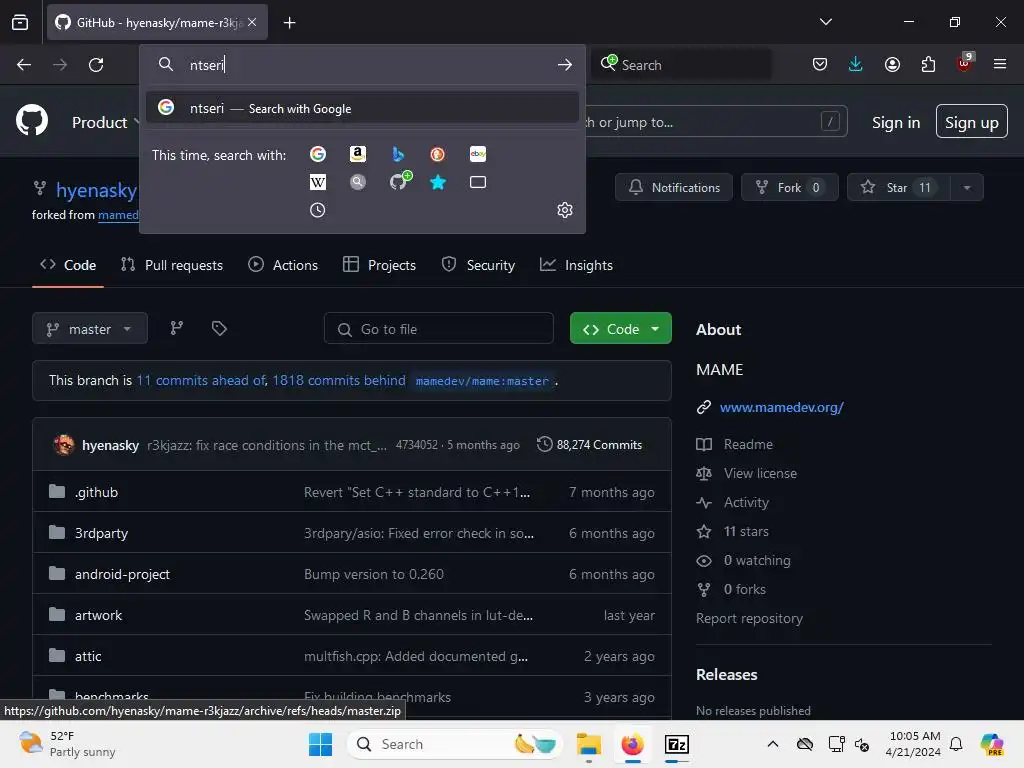
Task: Open uBlock Origin extension icon
Action: coord(964,63)
